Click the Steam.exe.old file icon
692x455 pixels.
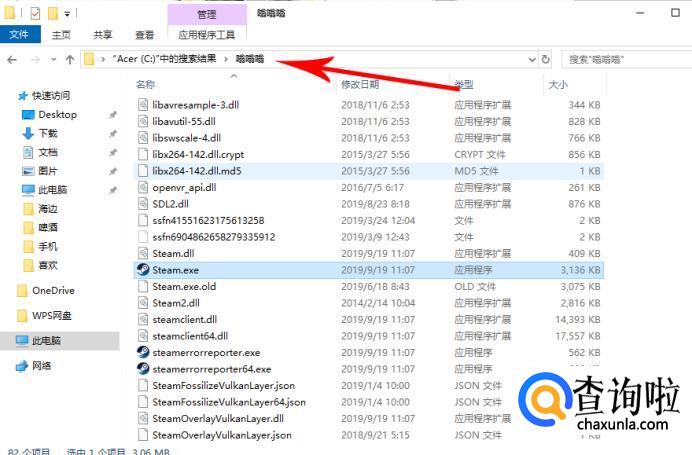(143, 286)
